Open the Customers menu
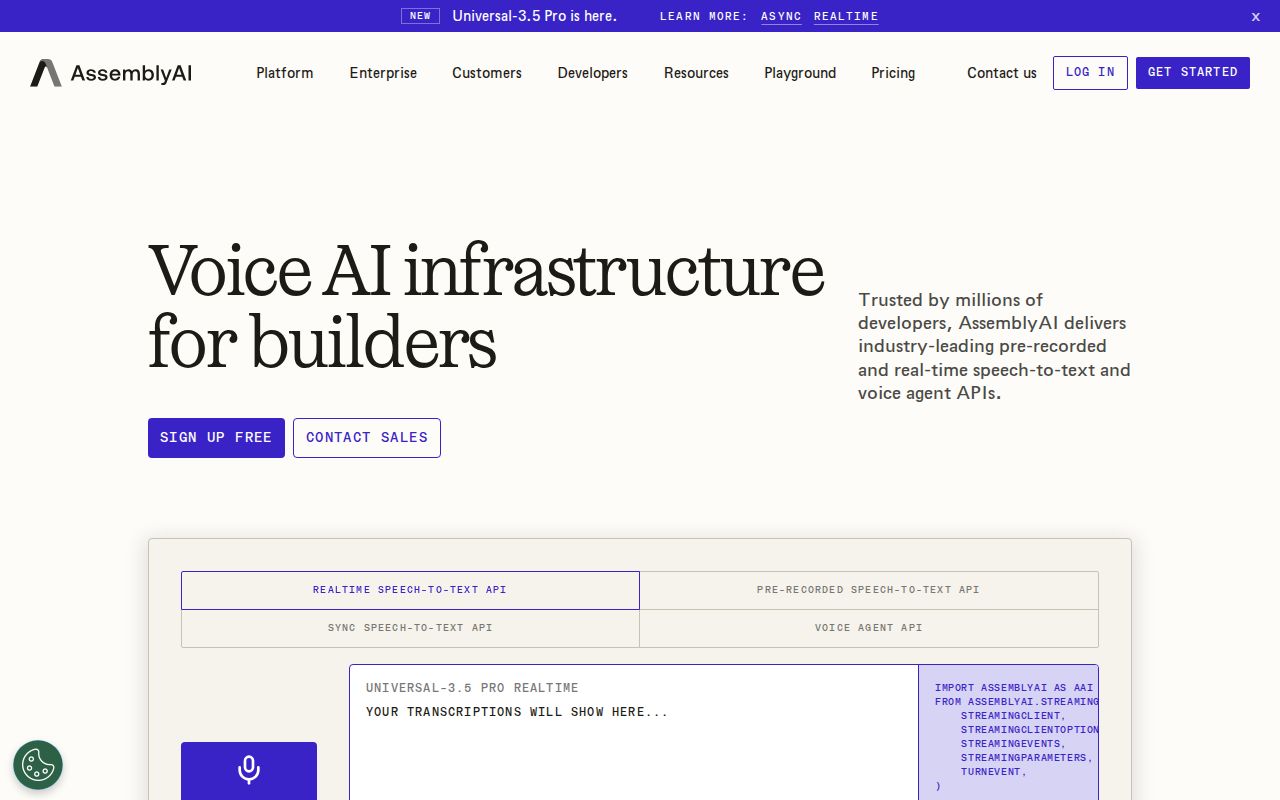The width and height of the screenshot is (1280, 800). click(x=487, y=73)
